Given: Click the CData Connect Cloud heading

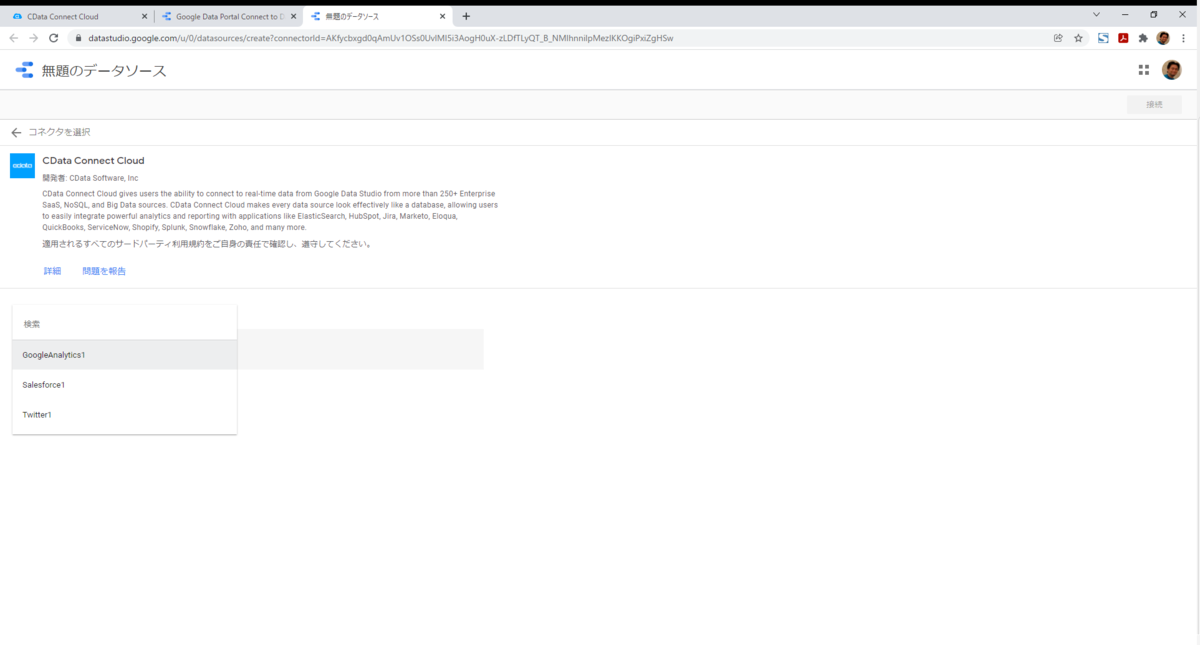Looking at the screenshot, I should 93,160.
